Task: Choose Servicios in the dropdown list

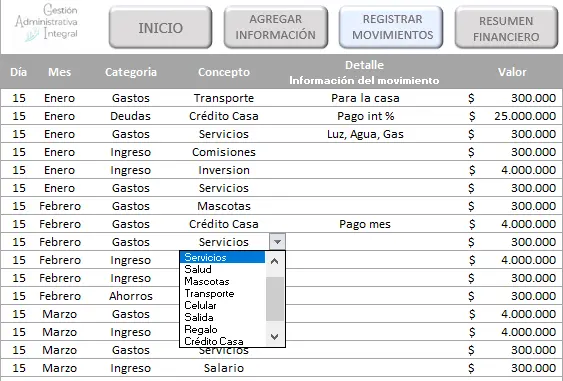Action: tap(222, 257)
